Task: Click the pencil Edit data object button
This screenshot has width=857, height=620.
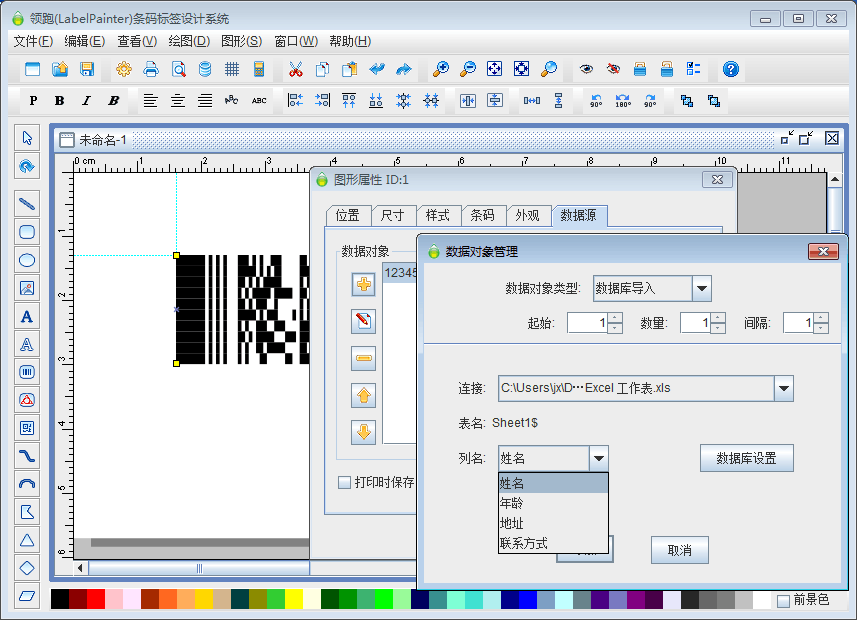Action: point(363,321)
